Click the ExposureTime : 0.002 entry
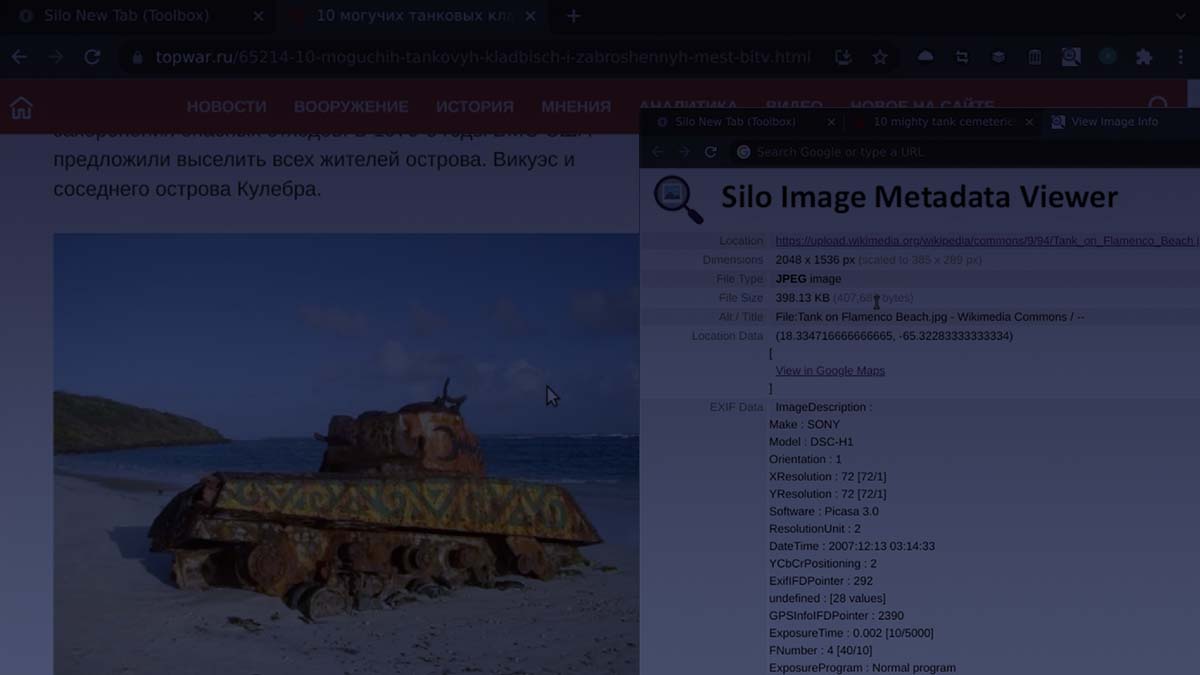 851,633
